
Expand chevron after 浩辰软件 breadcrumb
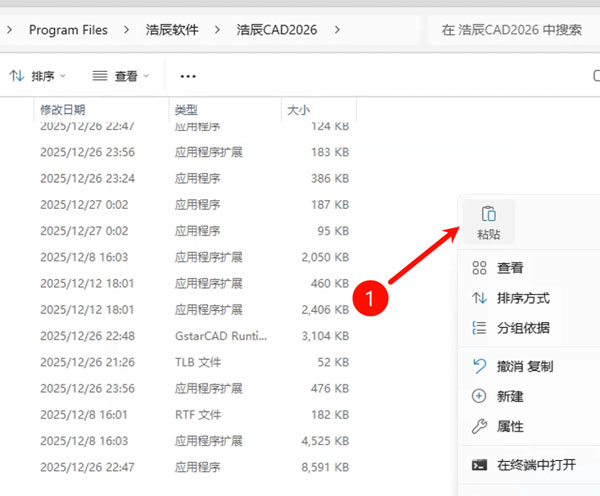[217, 30]
